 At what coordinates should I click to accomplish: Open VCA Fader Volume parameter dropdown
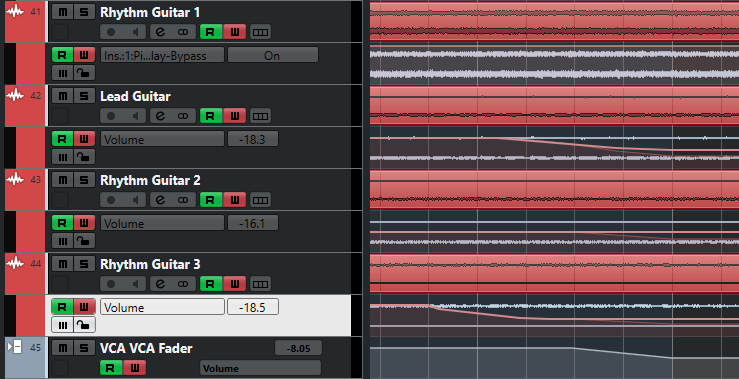point(260,368)
